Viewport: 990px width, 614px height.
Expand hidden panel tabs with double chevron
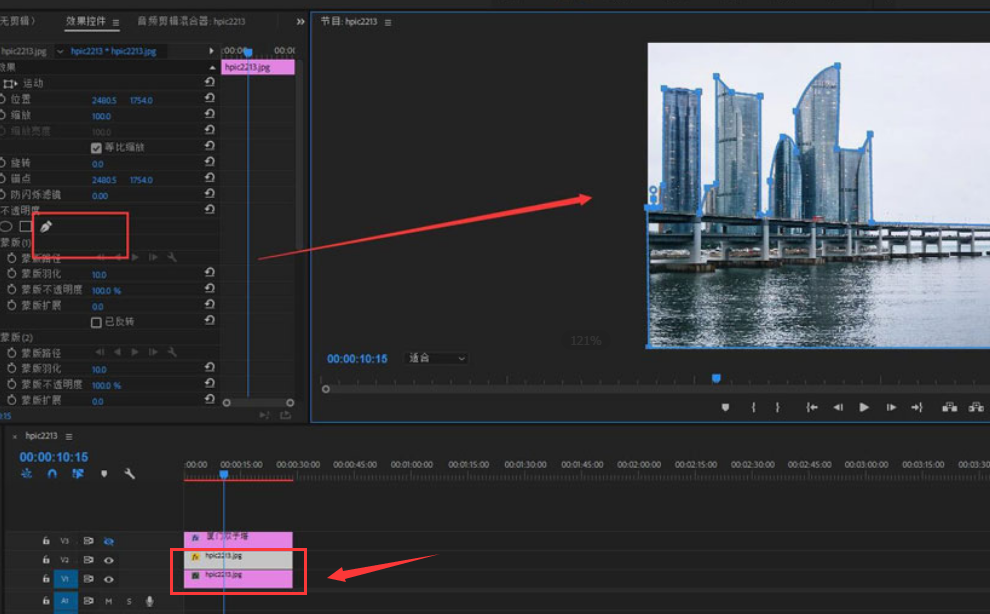[x=301, y=21]
